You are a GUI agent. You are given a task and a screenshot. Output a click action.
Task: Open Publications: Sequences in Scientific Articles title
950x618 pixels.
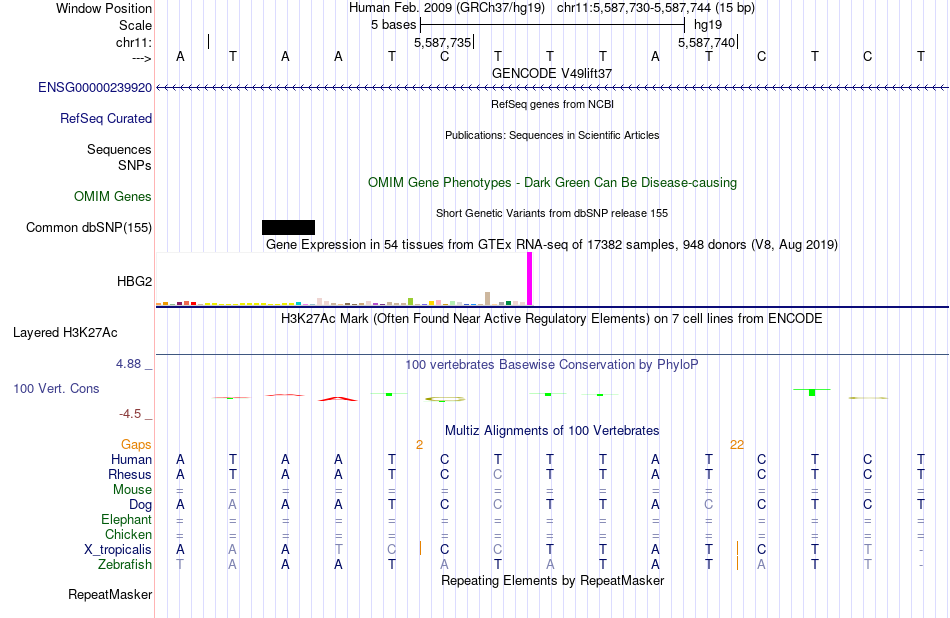point(552,135)
